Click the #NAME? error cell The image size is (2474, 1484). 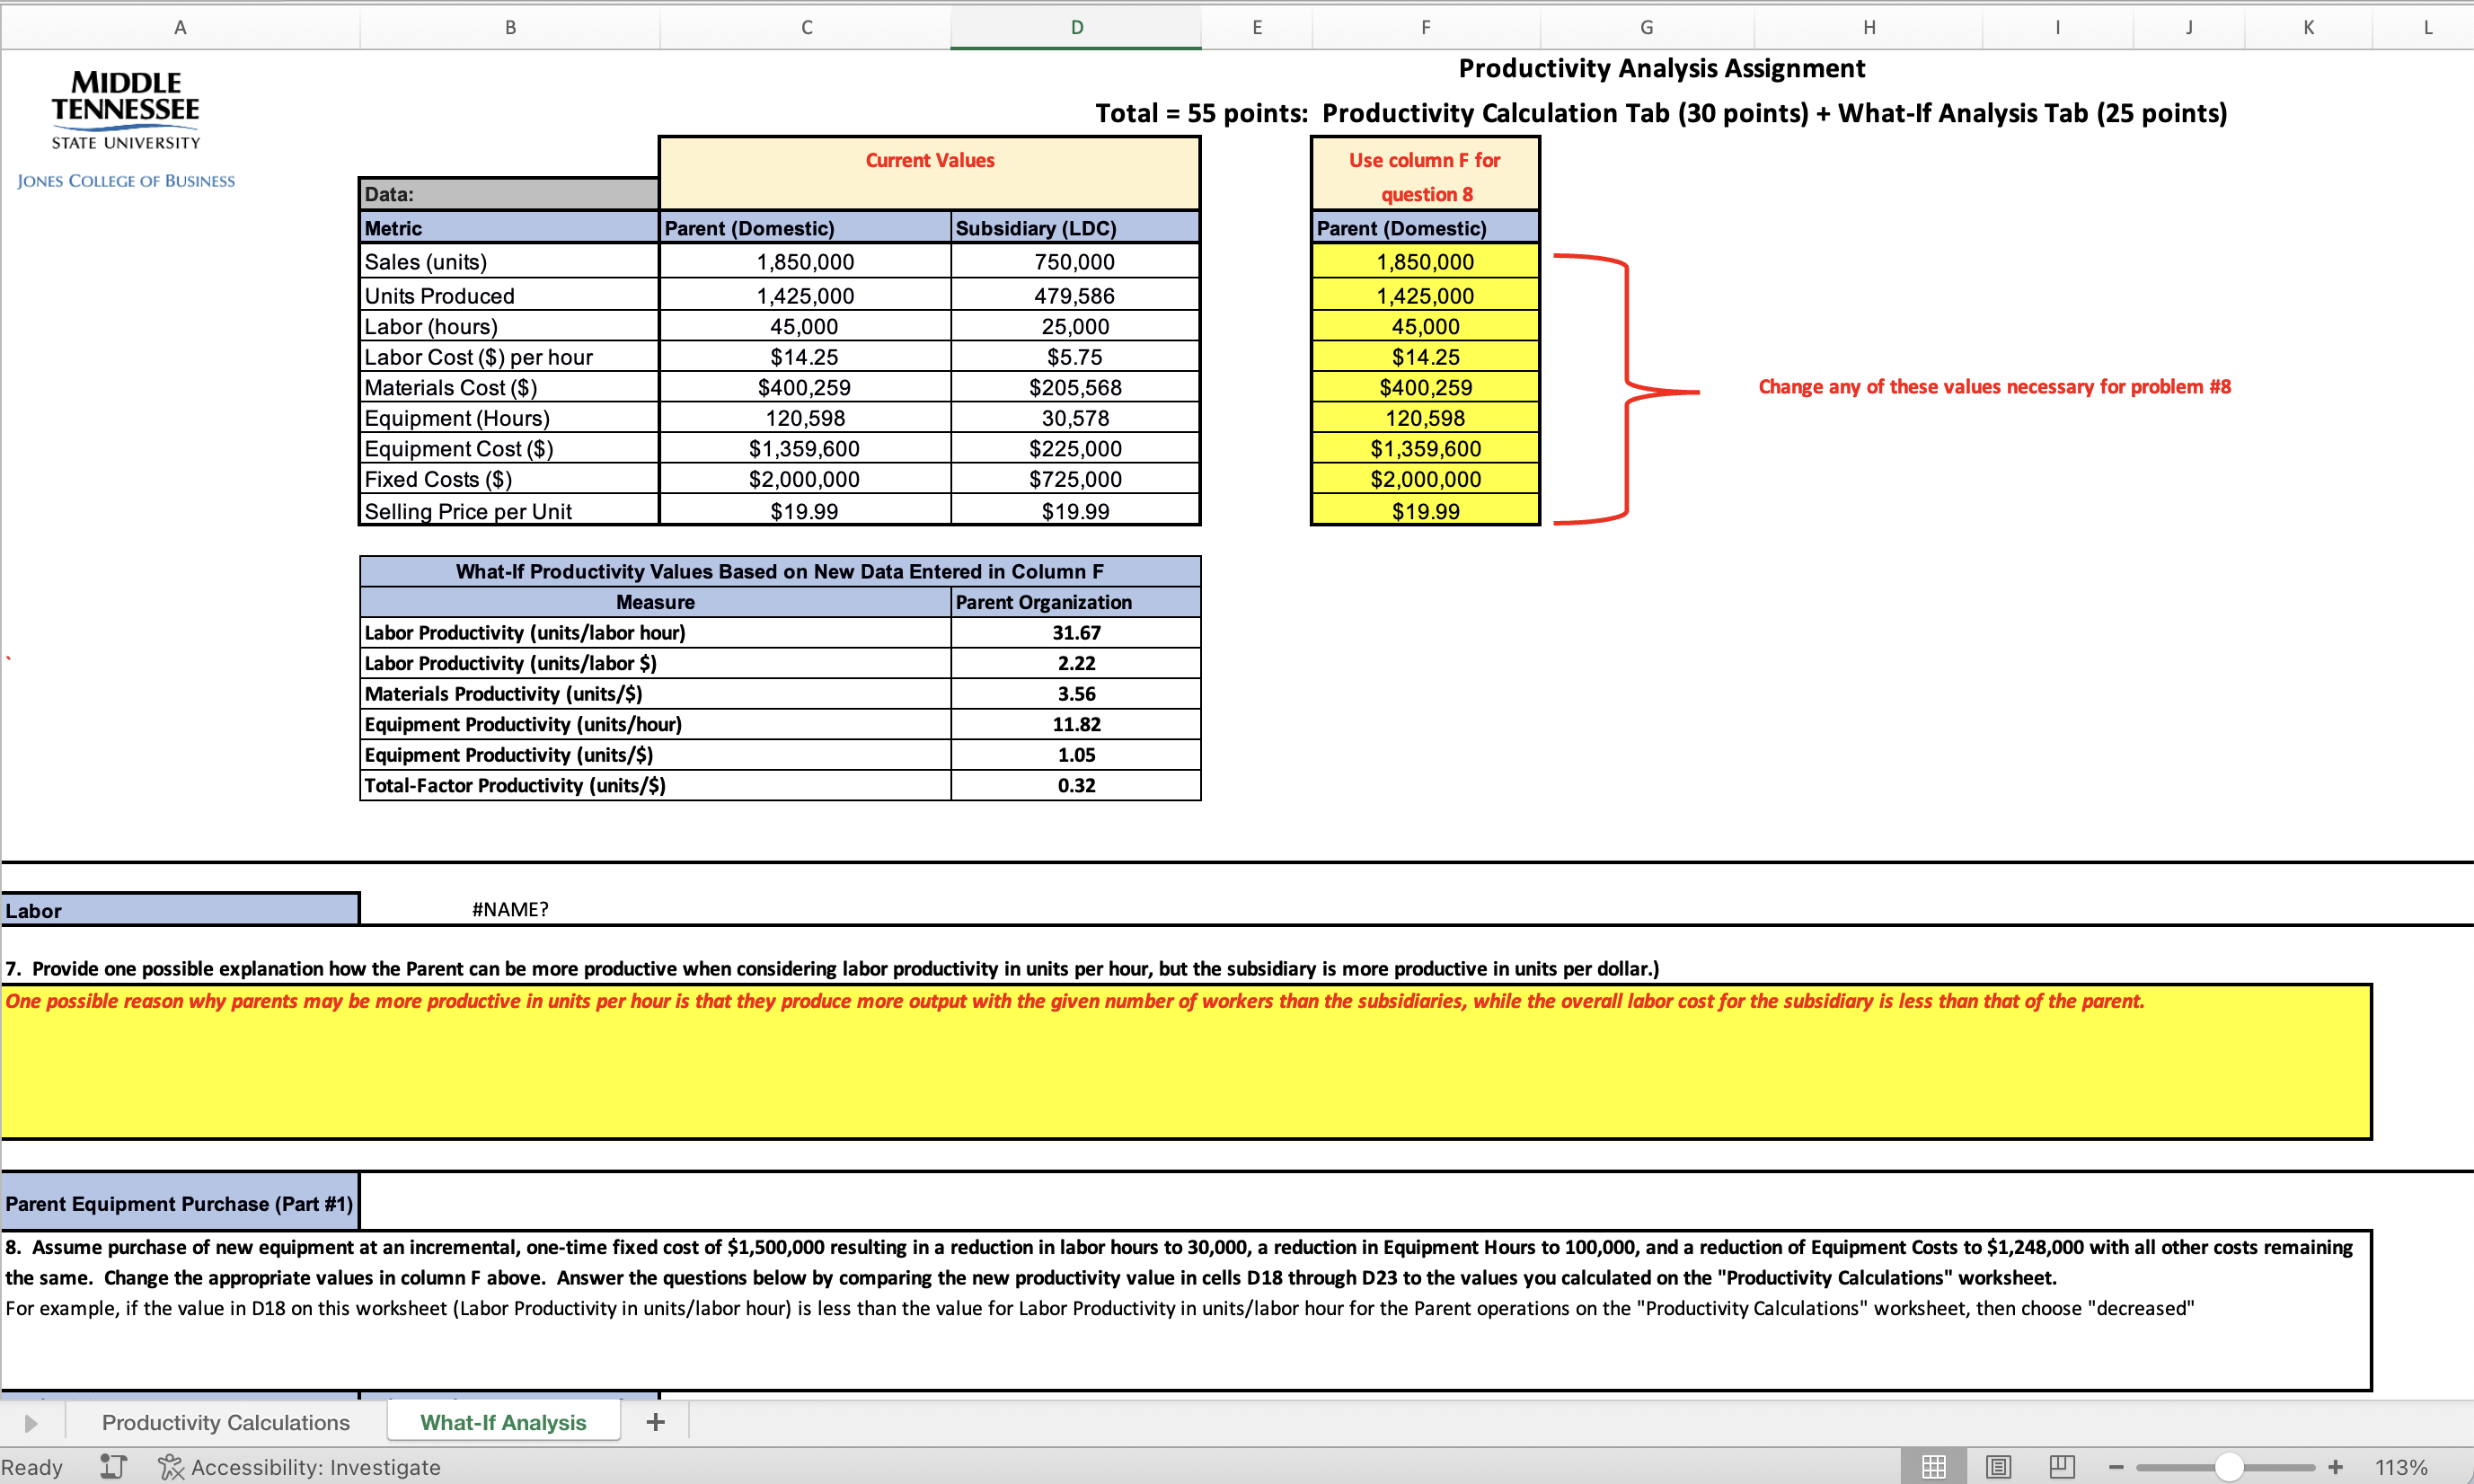(x=510, y=909)
